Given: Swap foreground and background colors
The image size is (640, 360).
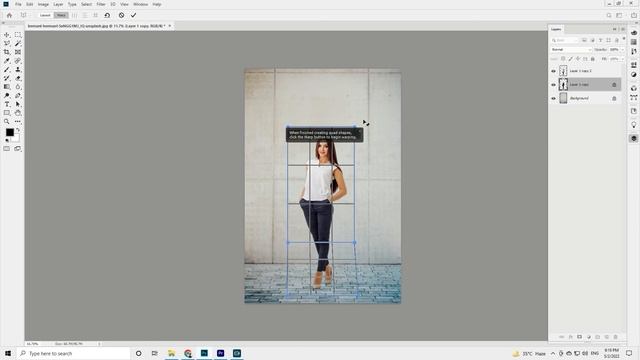Looking at the screenshot, I should (x=18, y=130).
